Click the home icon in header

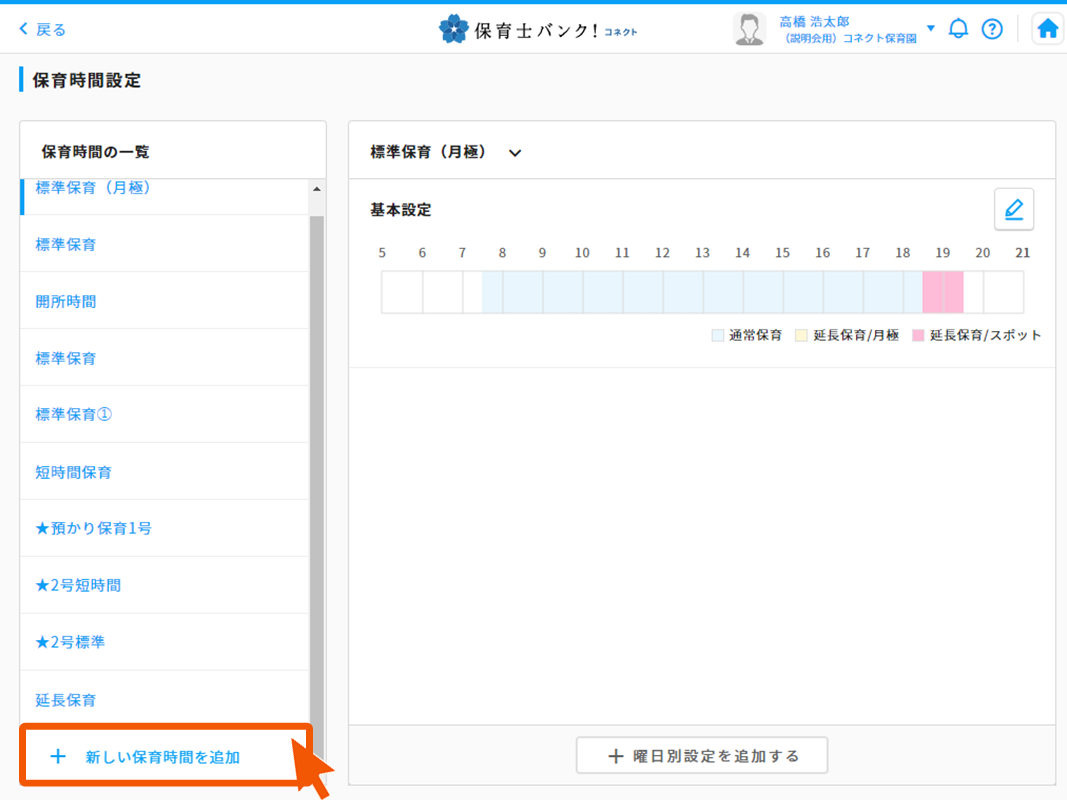[x=1047, y=29]
